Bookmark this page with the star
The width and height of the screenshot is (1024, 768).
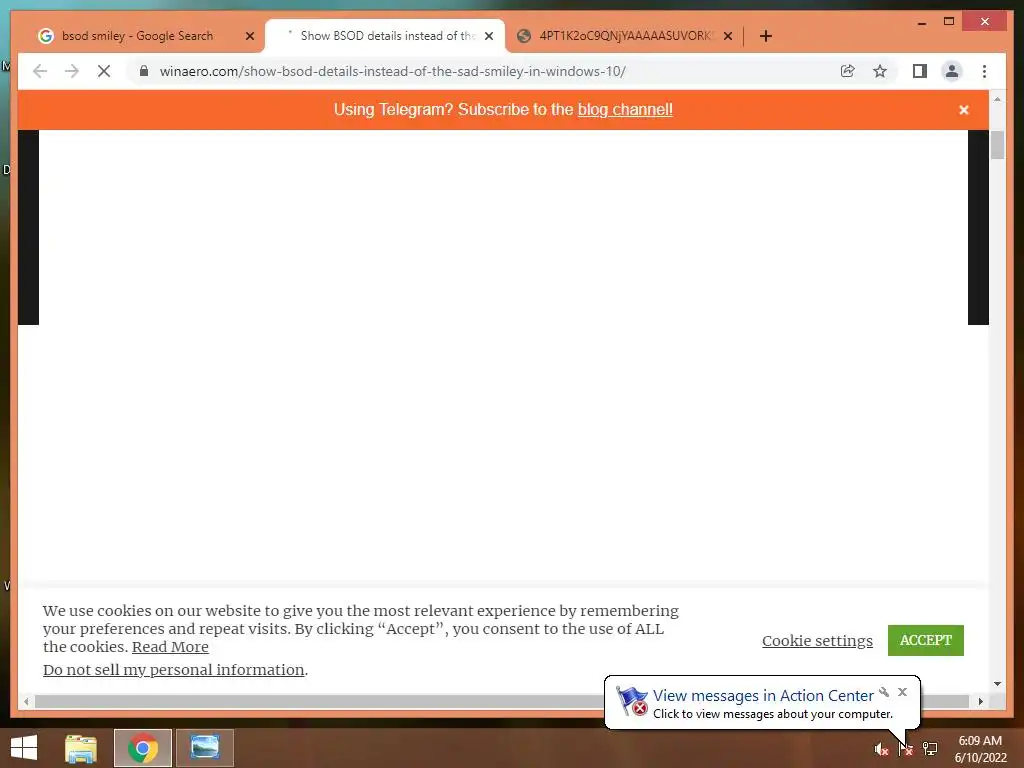[x=880, y=71]
